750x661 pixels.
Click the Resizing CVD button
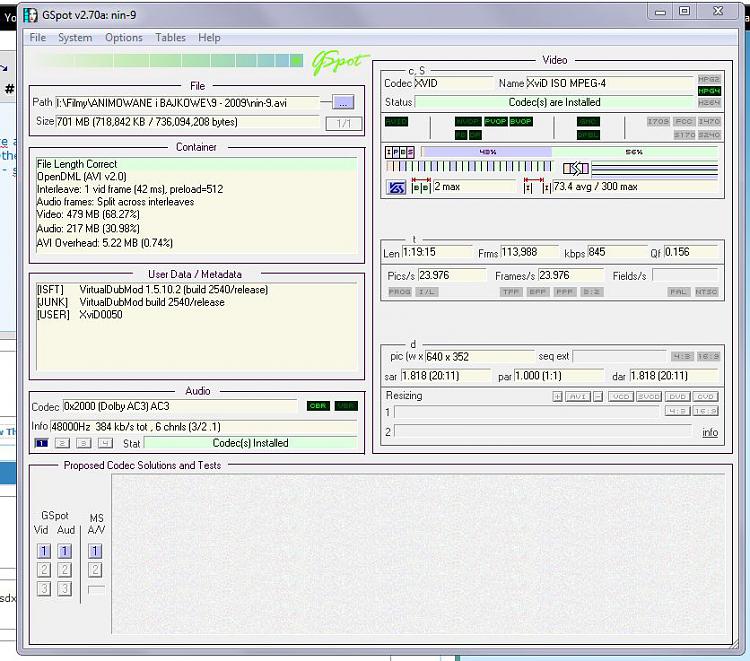coord(706,397)
